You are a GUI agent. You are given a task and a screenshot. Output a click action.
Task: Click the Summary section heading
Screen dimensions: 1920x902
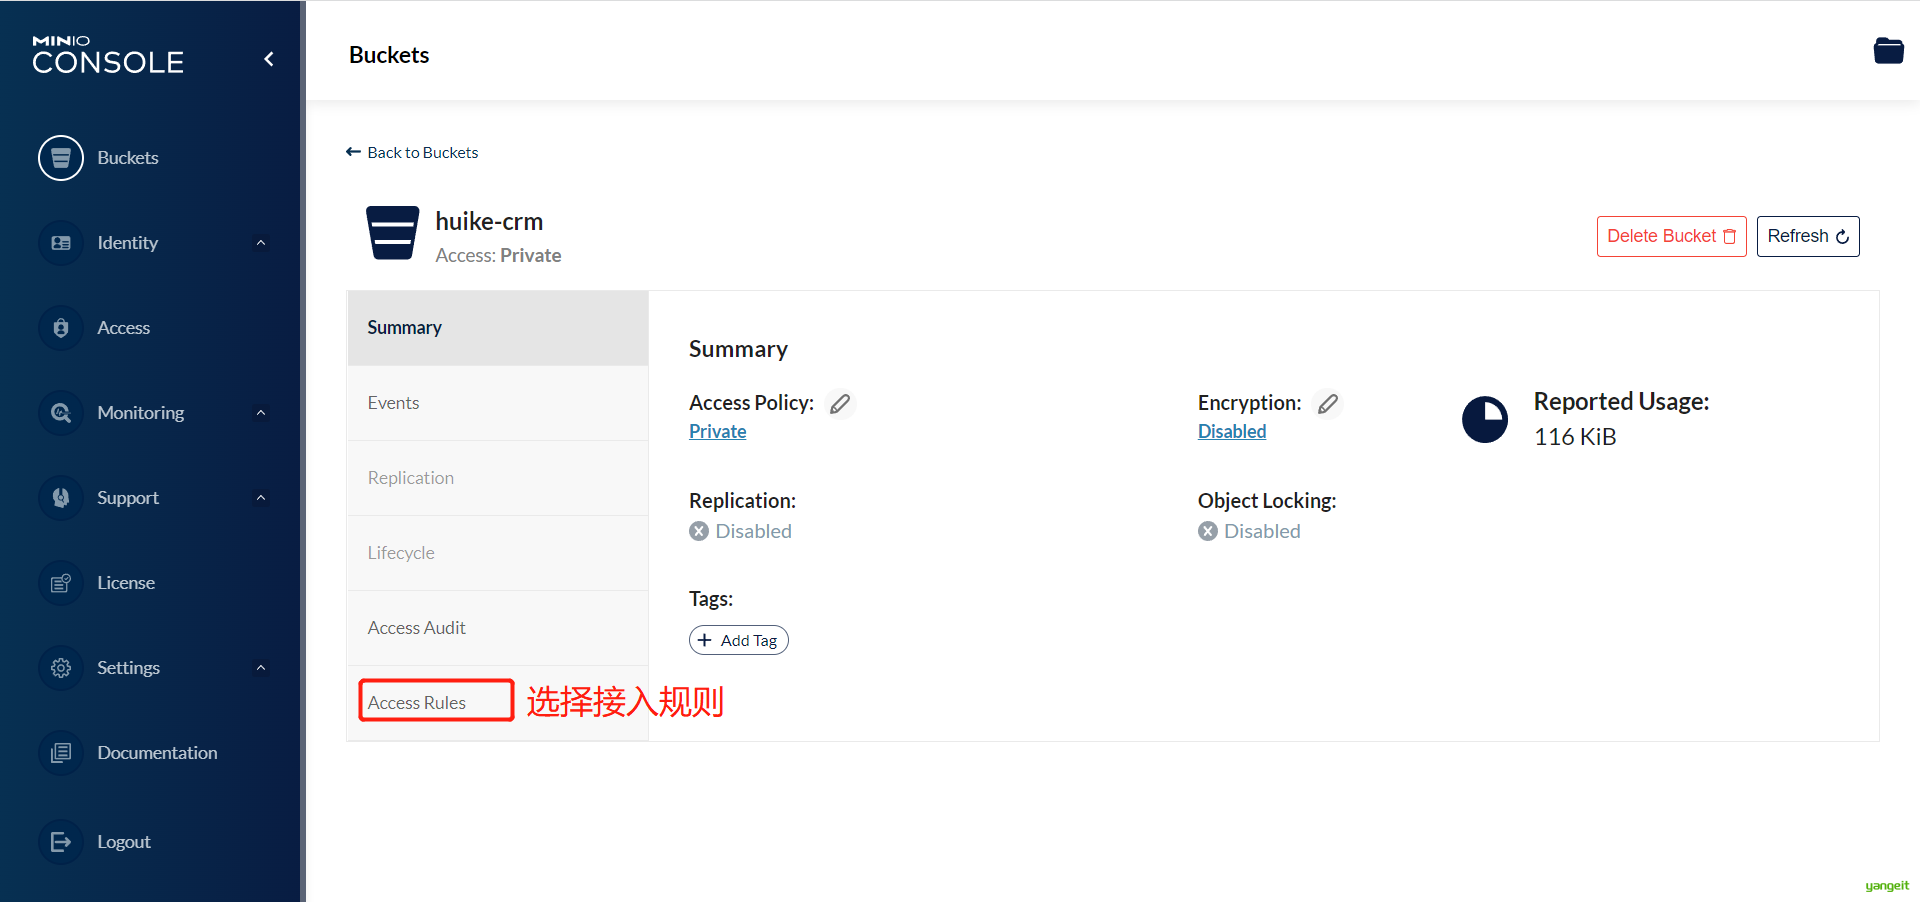738,349
